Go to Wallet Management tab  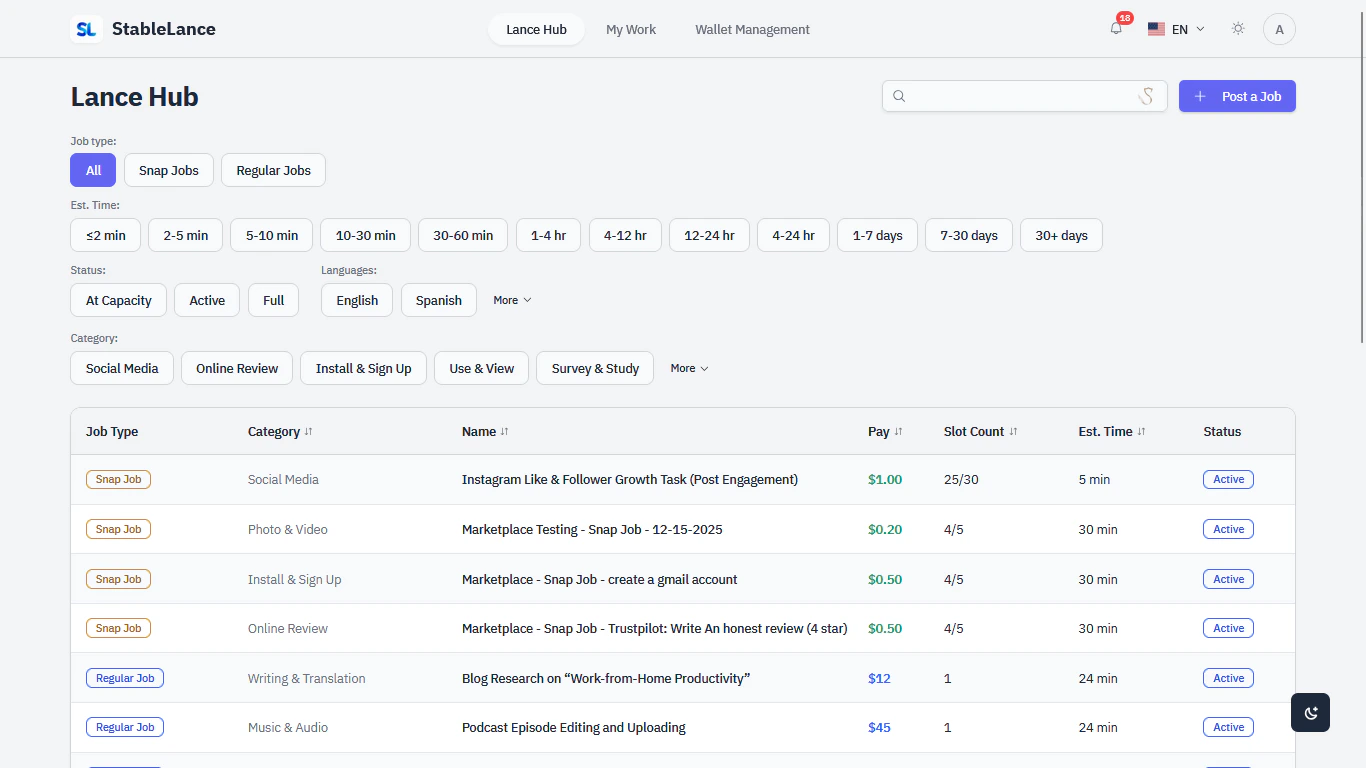pos(752,29)
